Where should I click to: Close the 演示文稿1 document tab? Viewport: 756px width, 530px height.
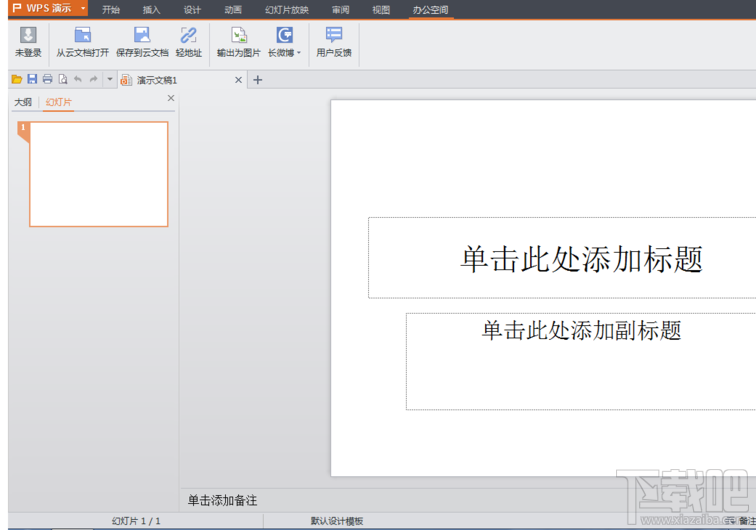point(238,80)
